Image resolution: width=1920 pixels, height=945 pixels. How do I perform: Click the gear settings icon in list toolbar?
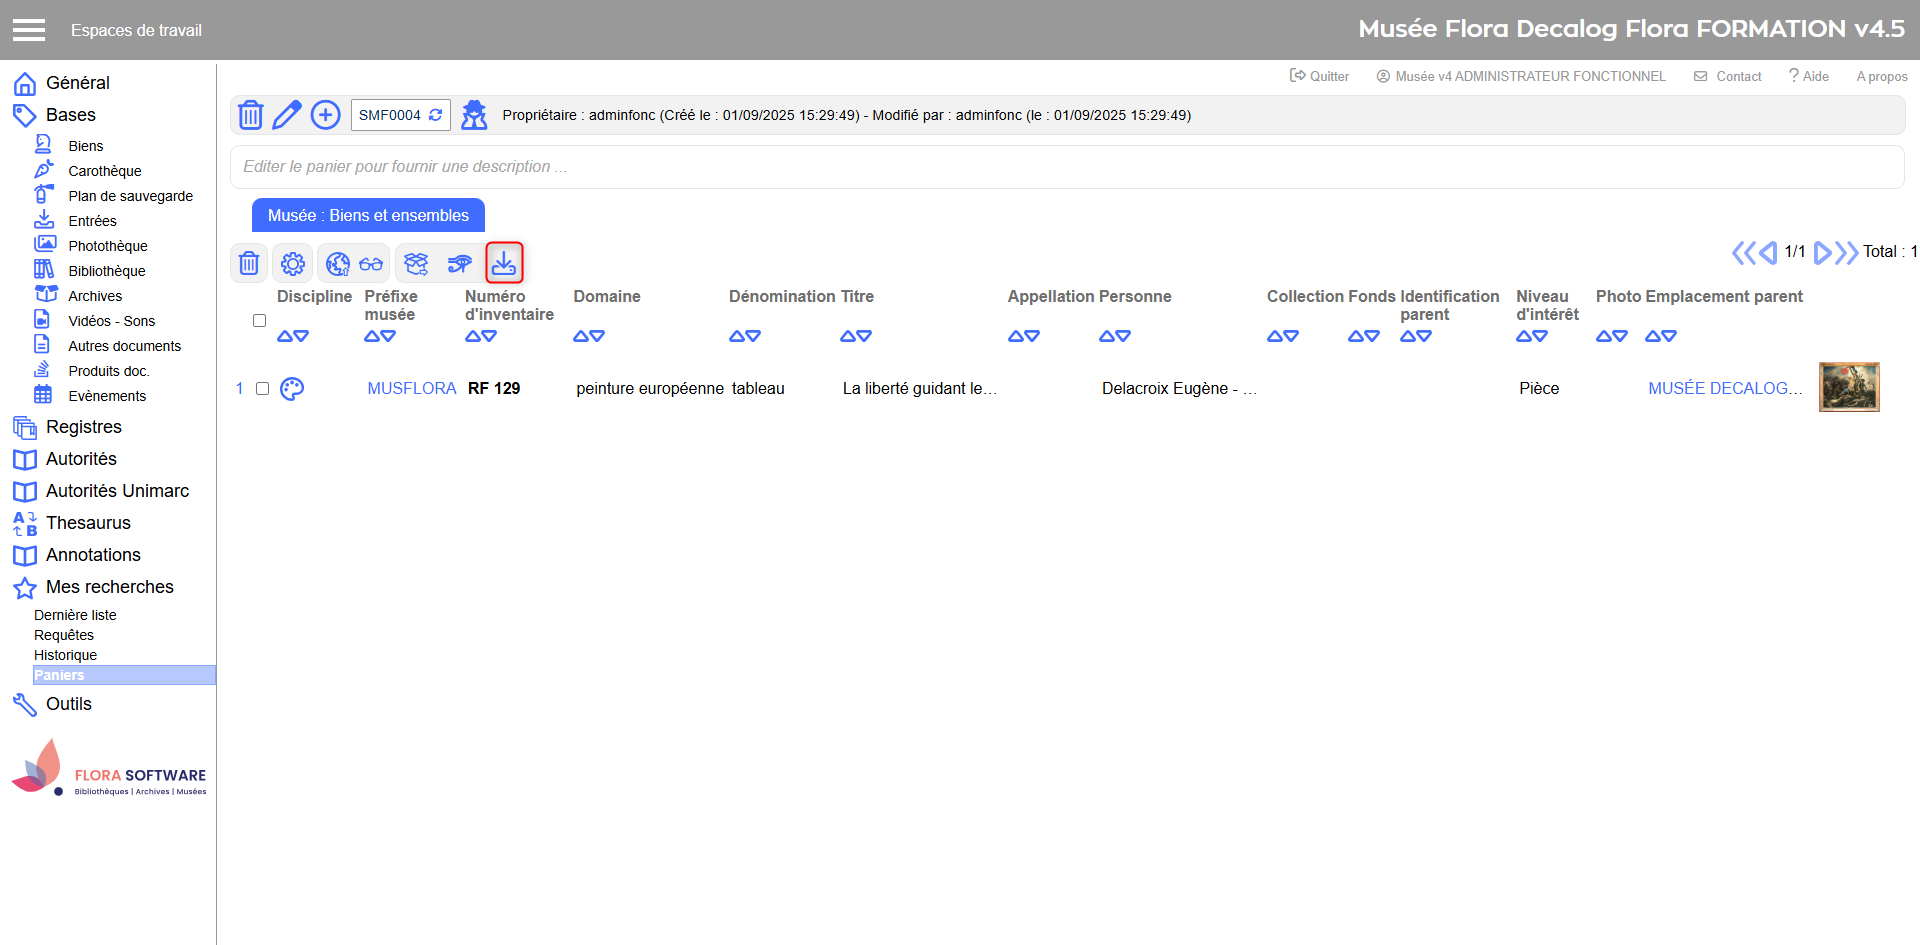(293, 264)
